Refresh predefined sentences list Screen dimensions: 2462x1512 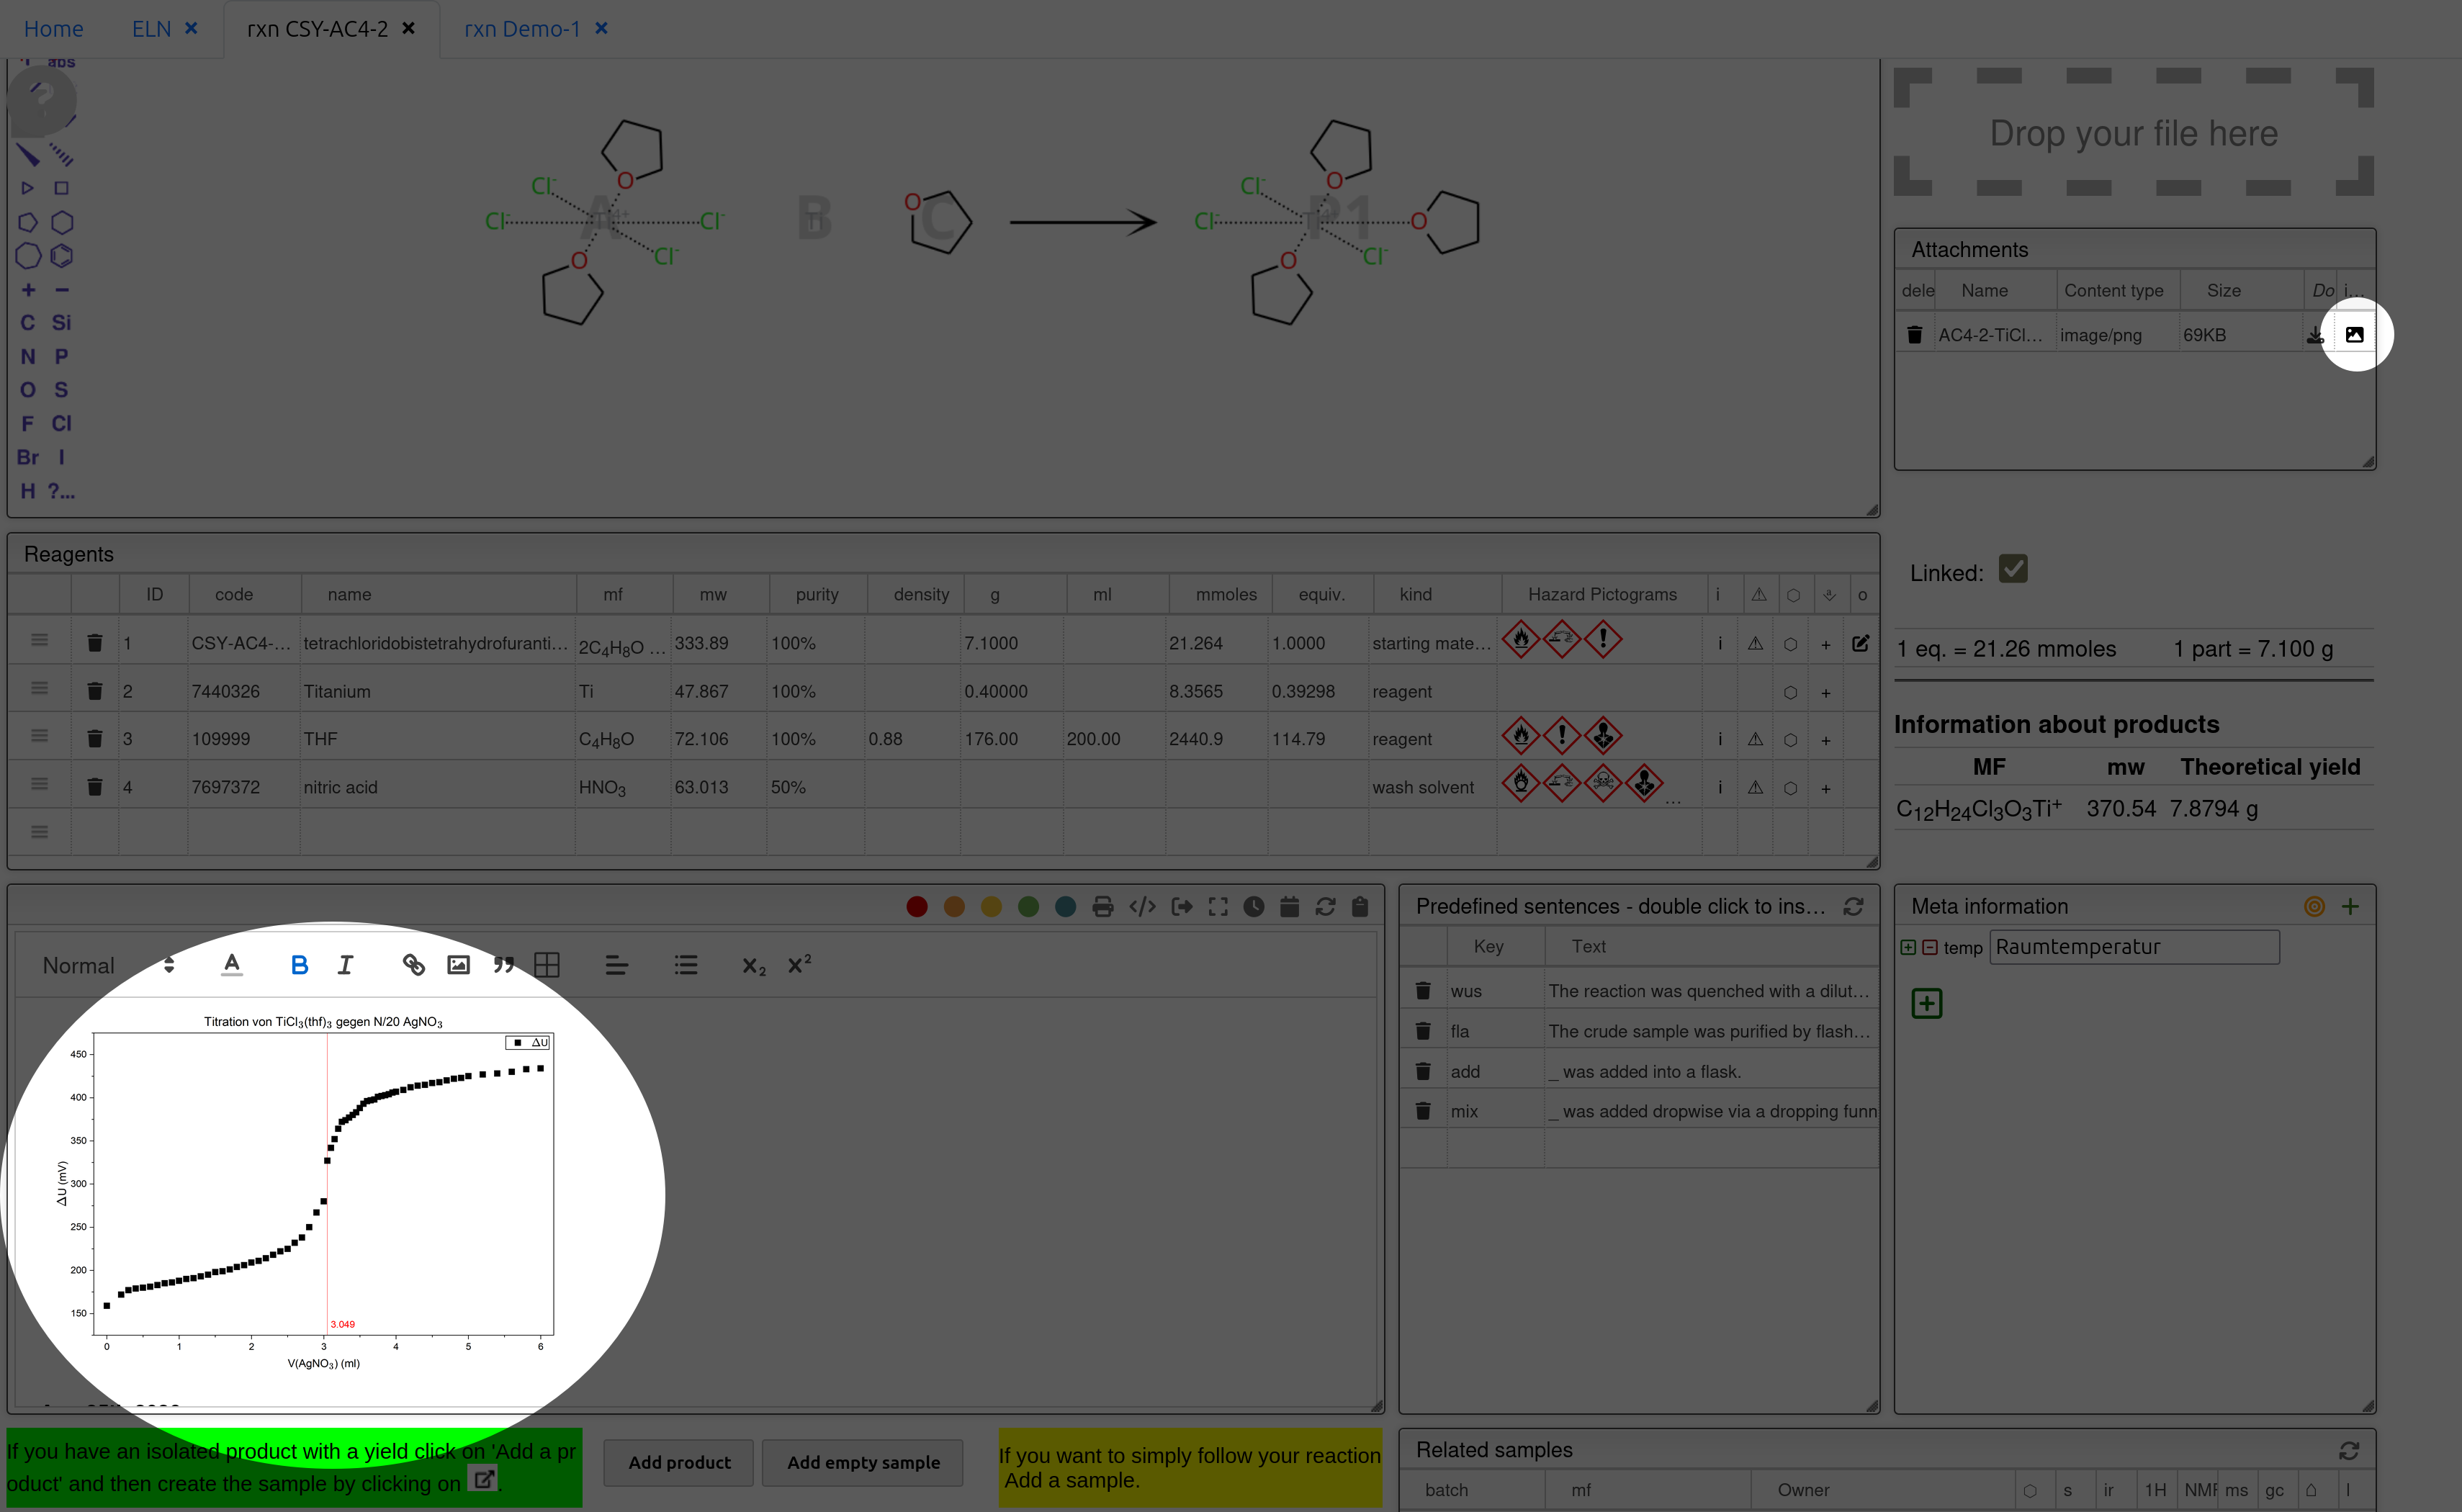coord(1853,907)
